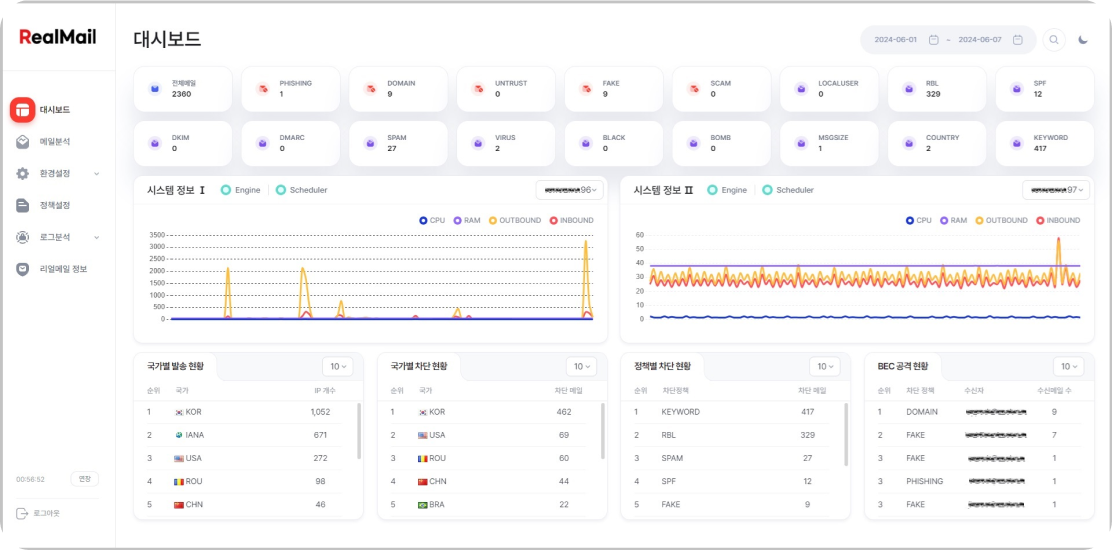
Task: Click the search magnifier icon in header
Action: (1053, 40)
